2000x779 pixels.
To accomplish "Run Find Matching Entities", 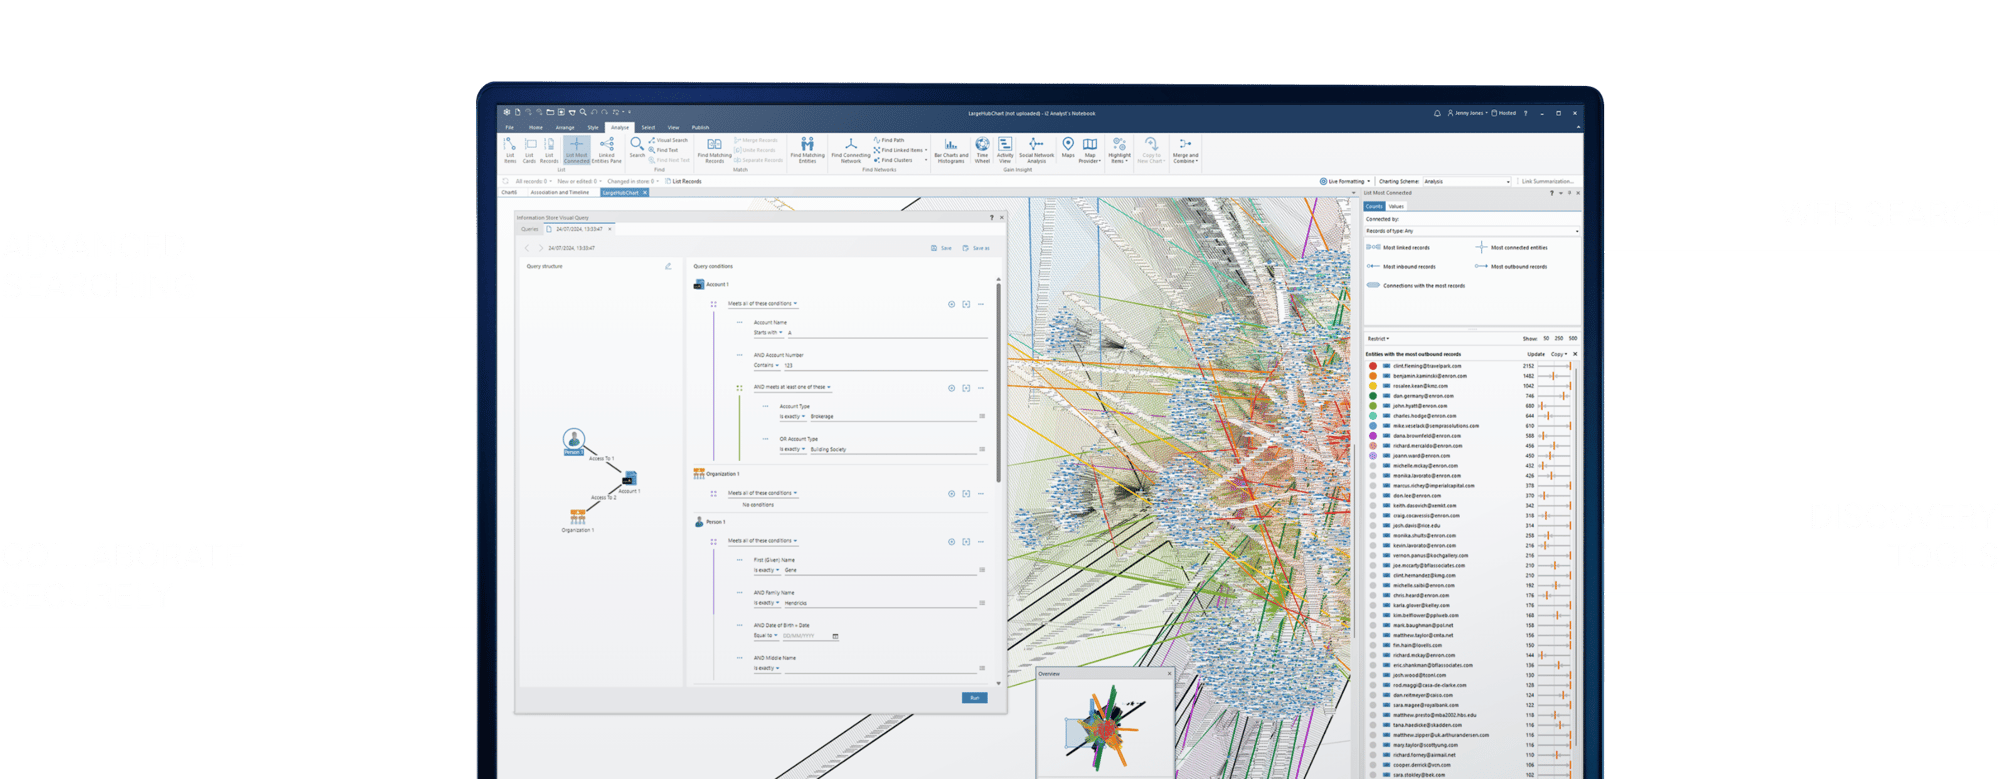I will [807, 150].
